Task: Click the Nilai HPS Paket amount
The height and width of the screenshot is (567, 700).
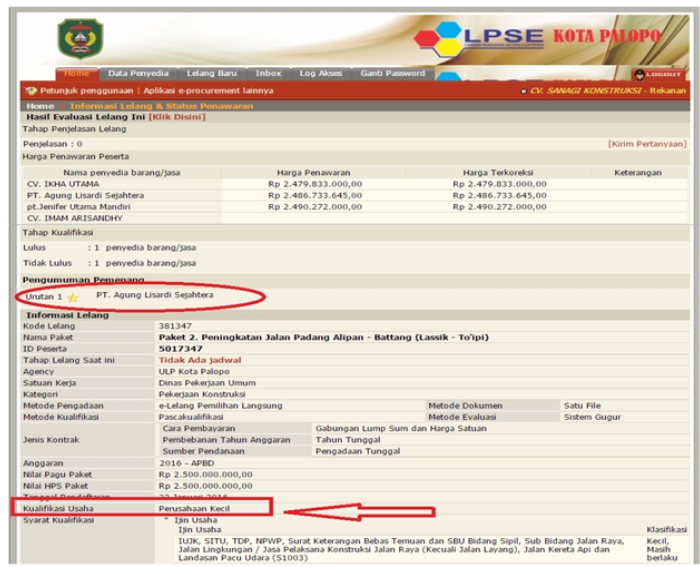Action: coord(205,486)
